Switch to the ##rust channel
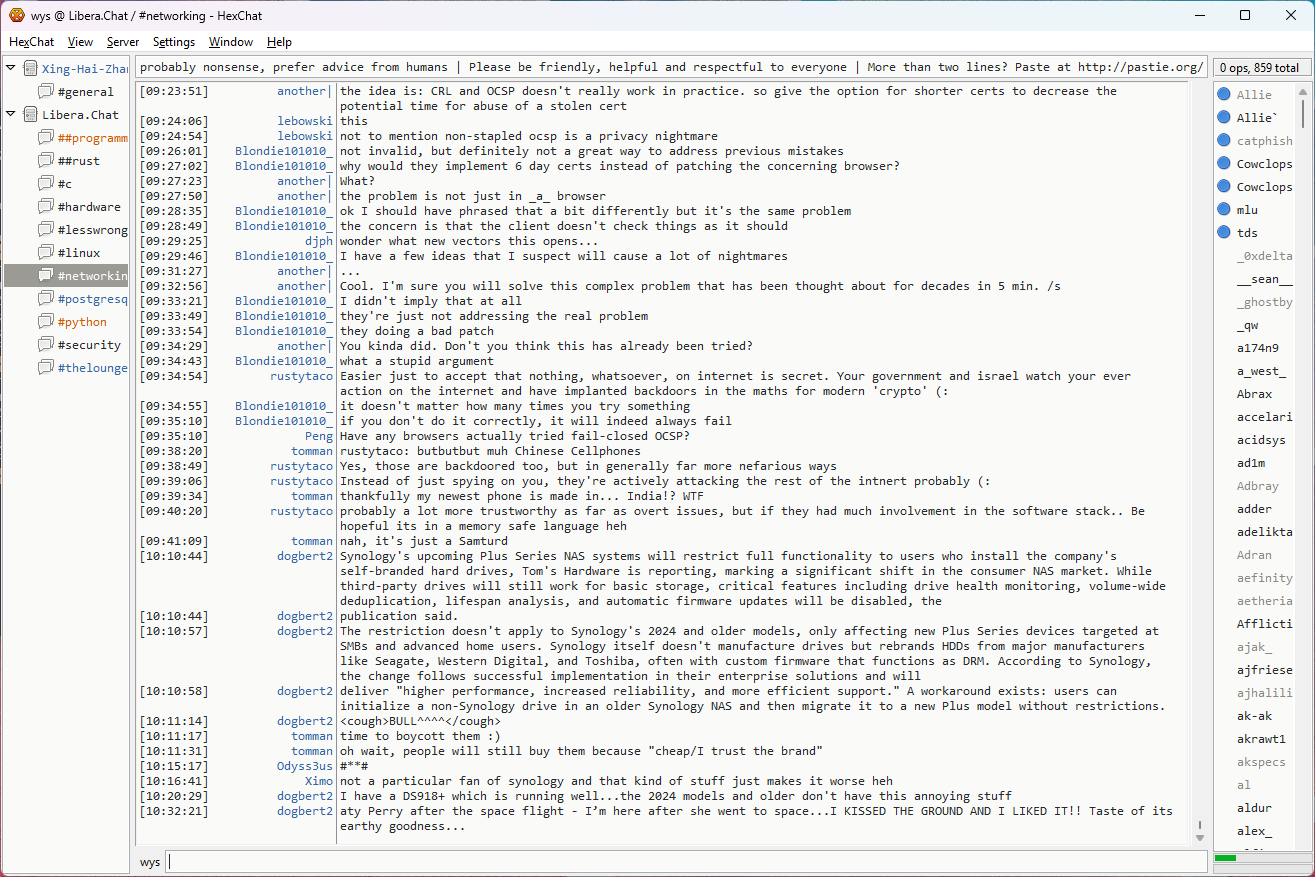 tap(78, 160)
